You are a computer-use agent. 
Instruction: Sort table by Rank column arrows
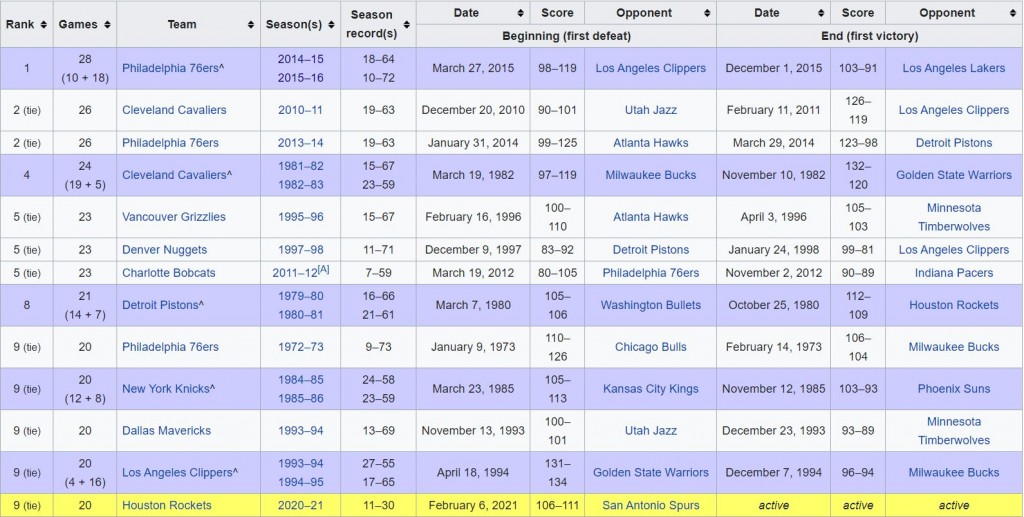[43, 24]
